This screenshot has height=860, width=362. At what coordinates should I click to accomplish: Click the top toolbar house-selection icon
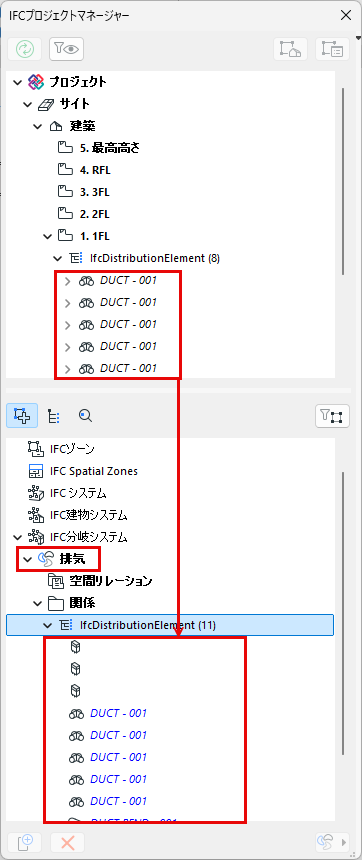pos(290,49)
